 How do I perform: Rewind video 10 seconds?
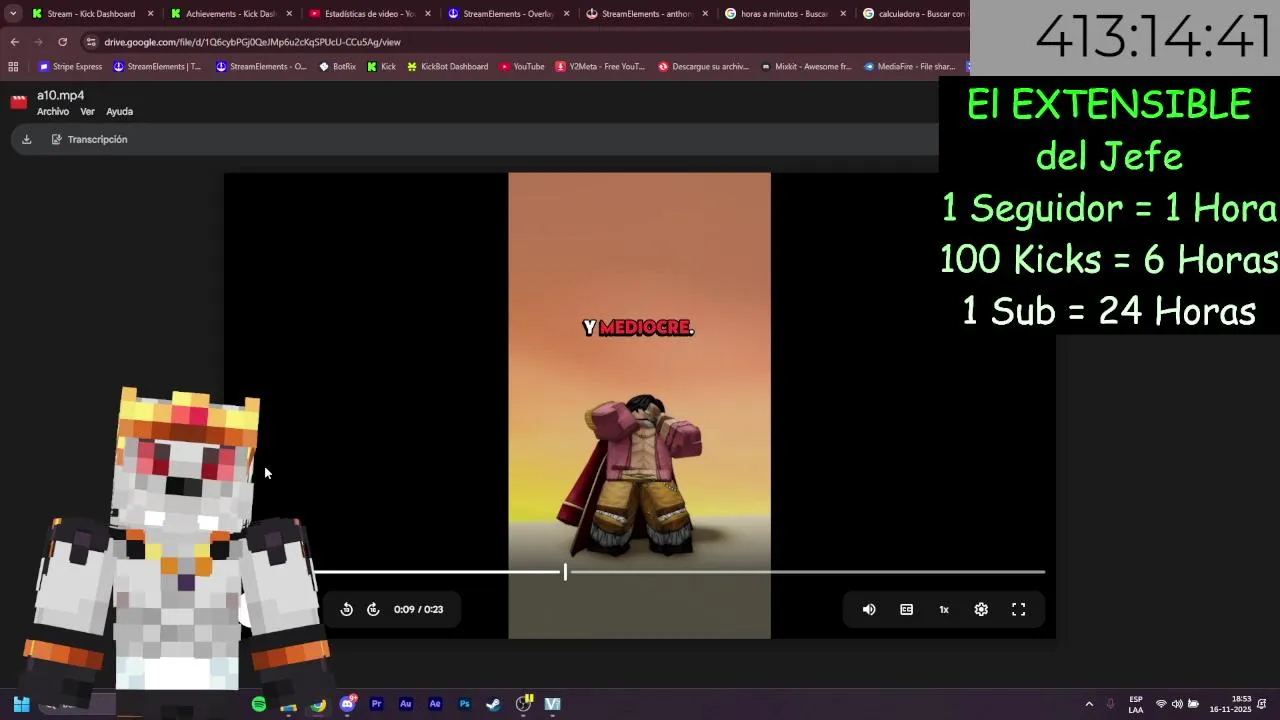click(346, 609)
